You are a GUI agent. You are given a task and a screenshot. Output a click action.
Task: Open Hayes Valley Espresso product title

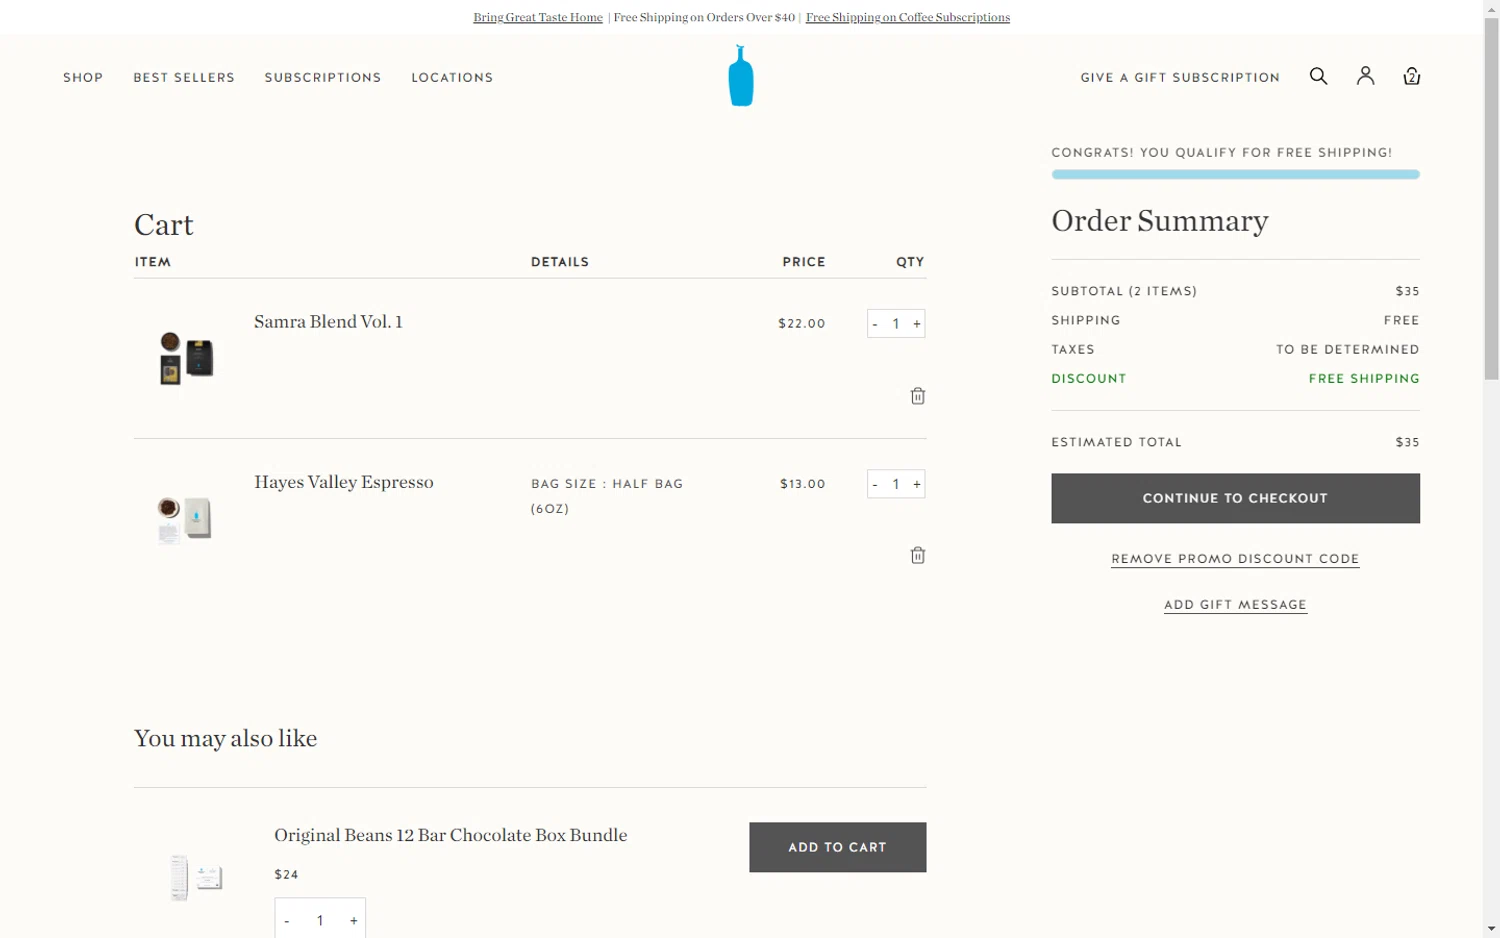click(344, 482)
